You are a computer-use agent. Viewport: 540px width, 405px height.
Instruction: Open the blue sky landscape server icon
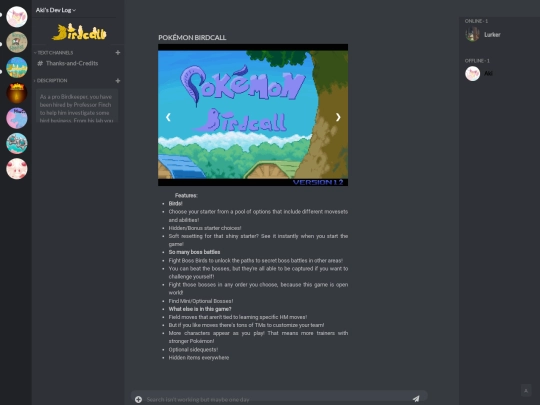(x=17, y=68)
